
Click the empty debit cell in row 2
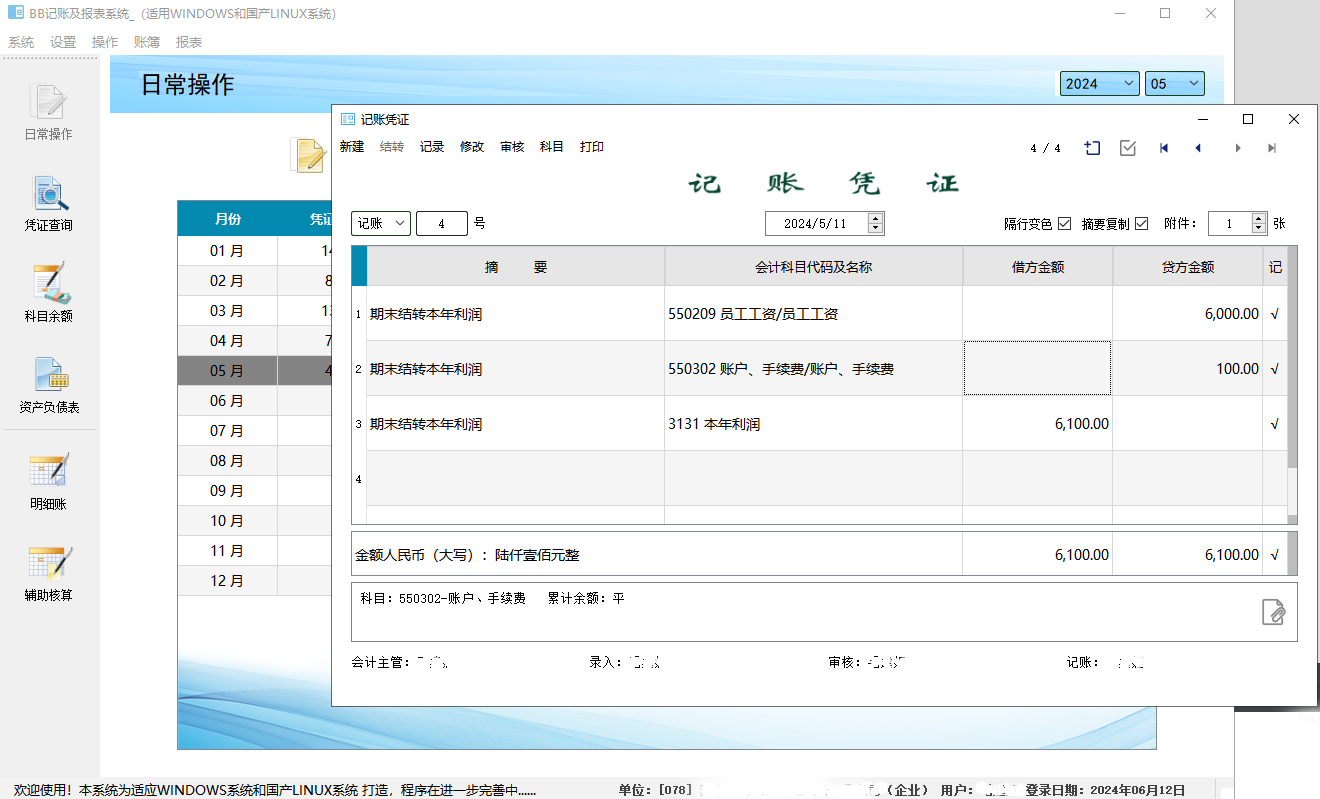(x=1038, y=369)
